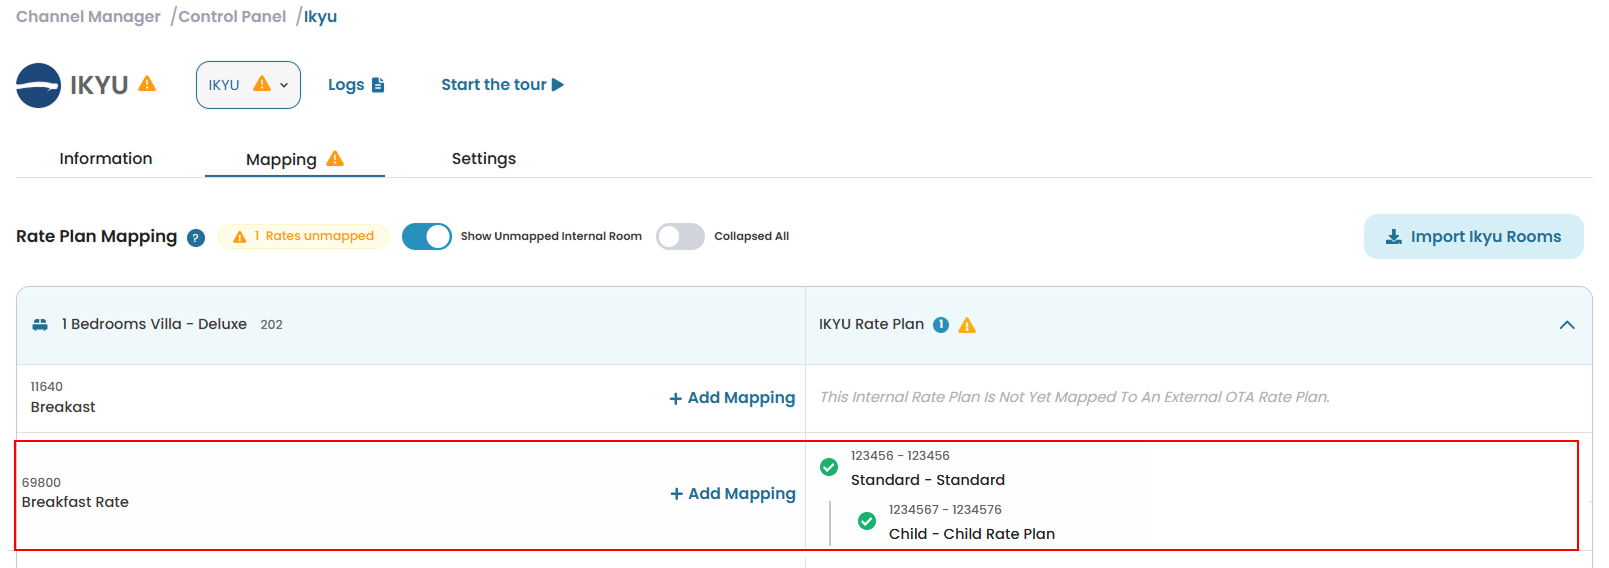Click the '123456 - 123456' code

[x=900, y=456]
